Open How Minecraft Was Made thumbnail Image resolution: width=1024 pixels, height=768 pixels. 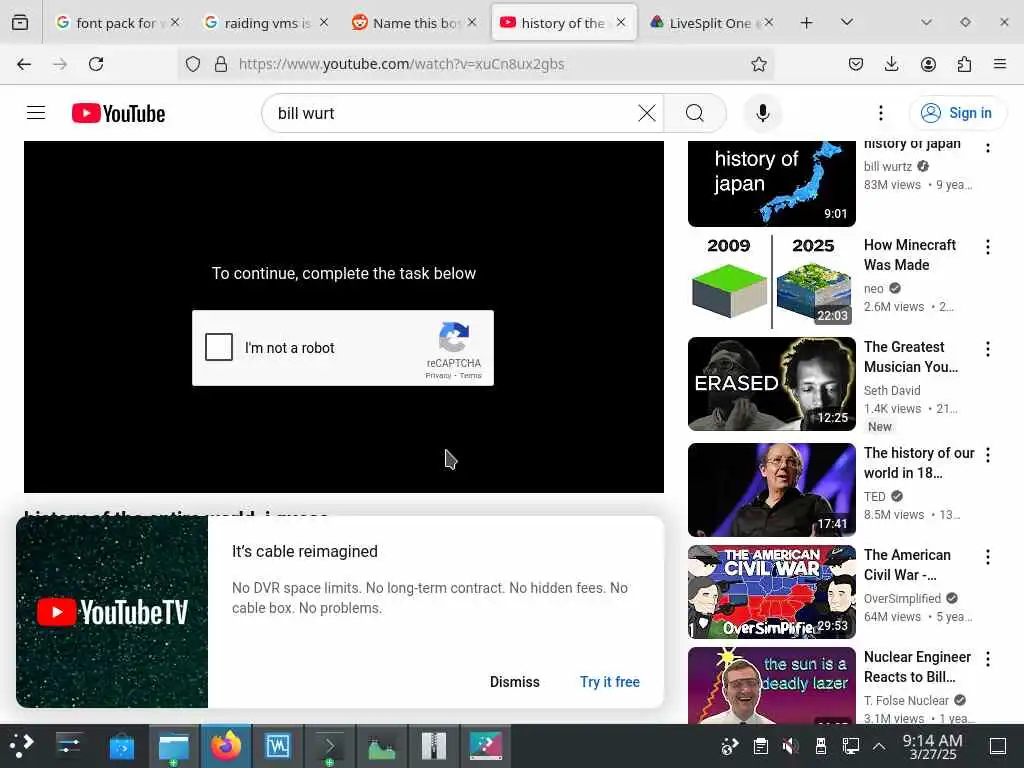coord(771,281)
